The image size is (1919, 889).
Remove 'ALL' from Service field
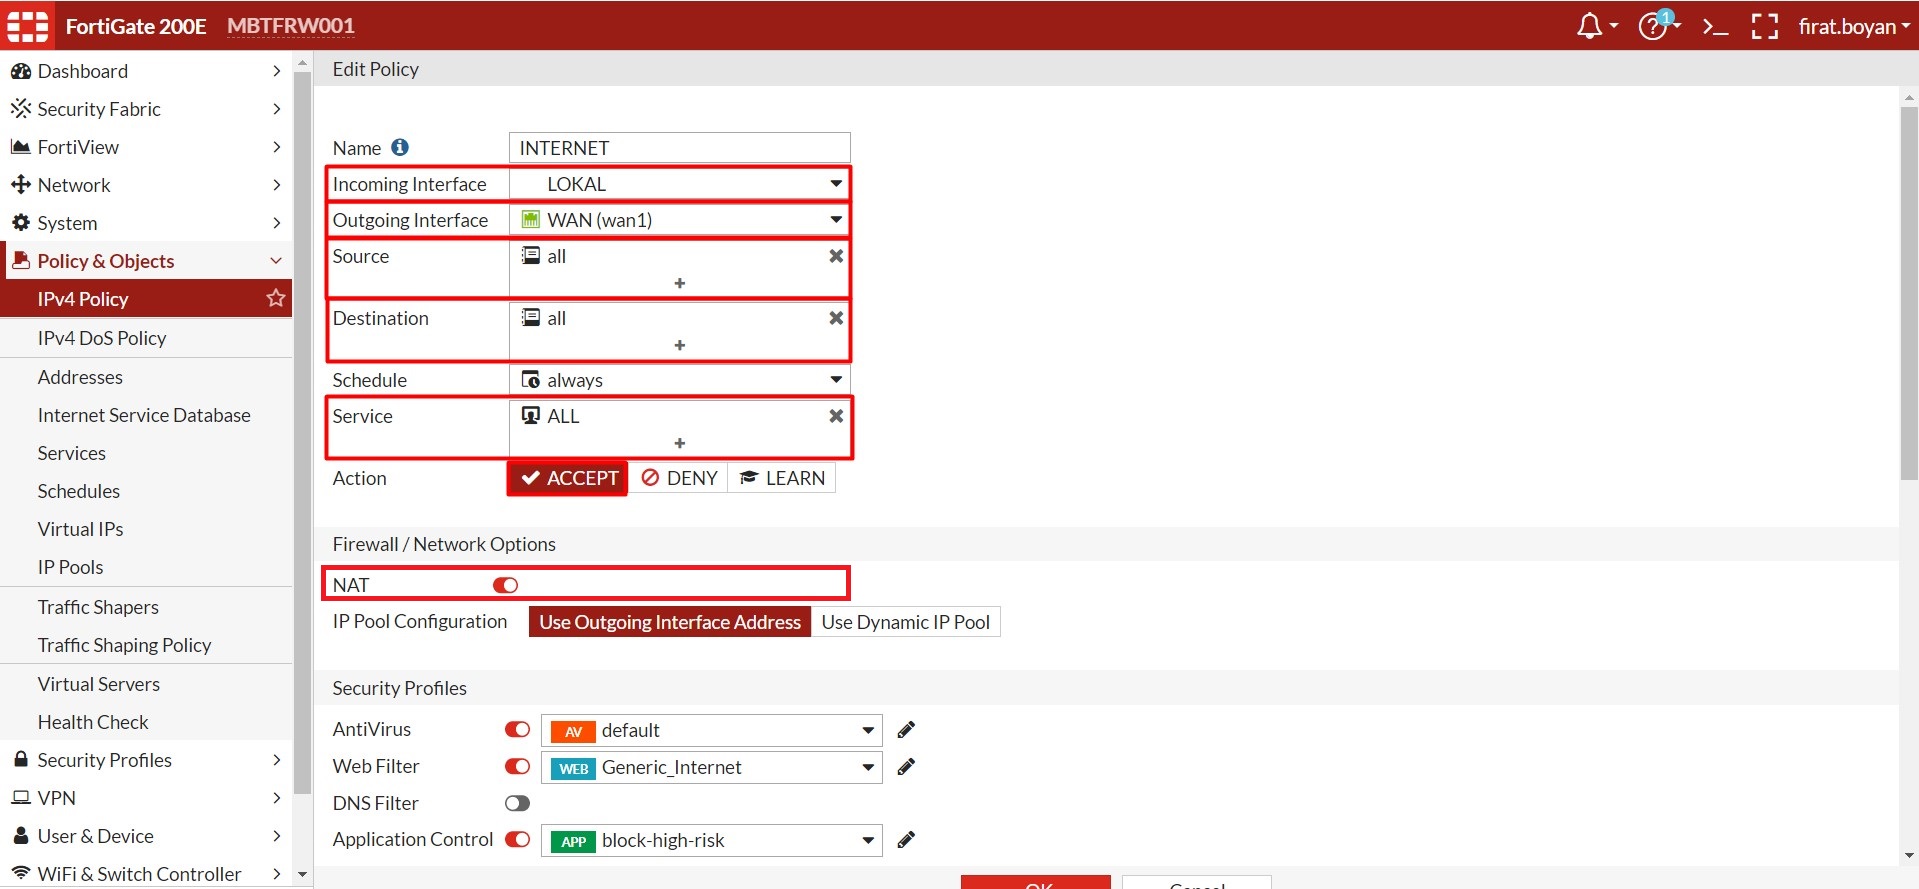point(836,416)
